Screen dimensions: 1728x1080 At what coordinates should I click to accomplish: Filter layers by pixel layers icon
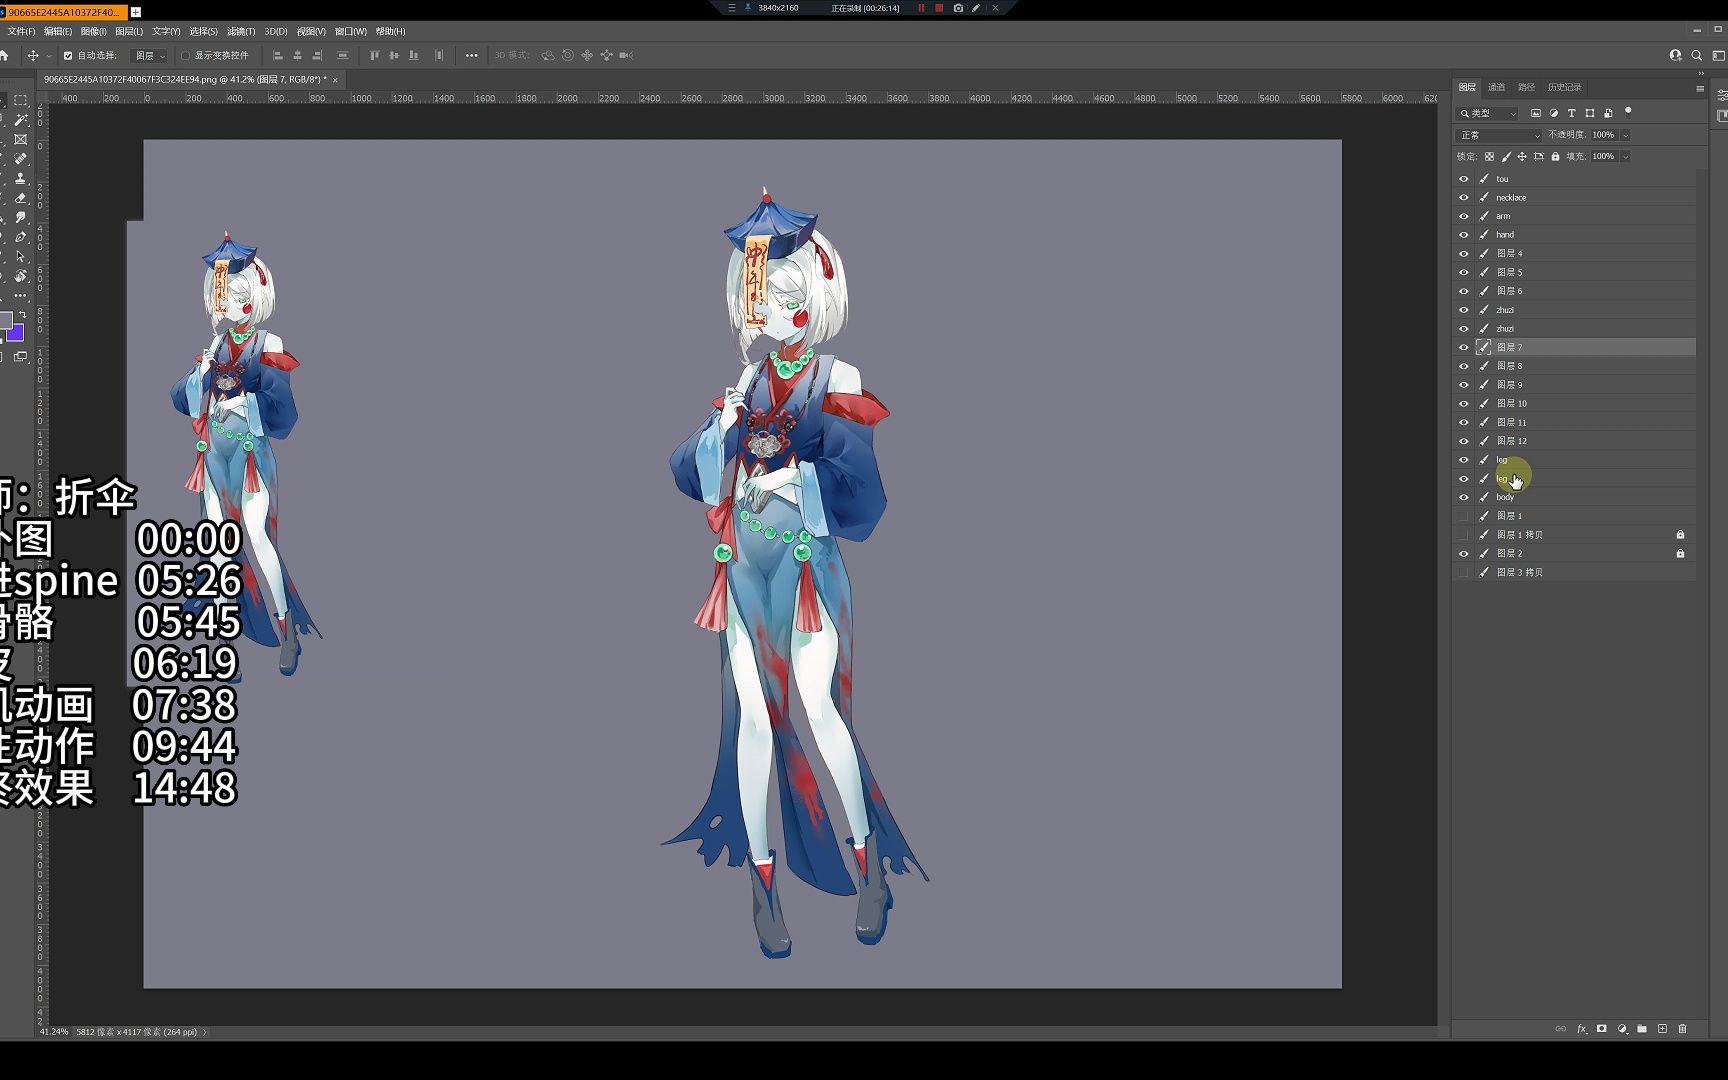1536,113
